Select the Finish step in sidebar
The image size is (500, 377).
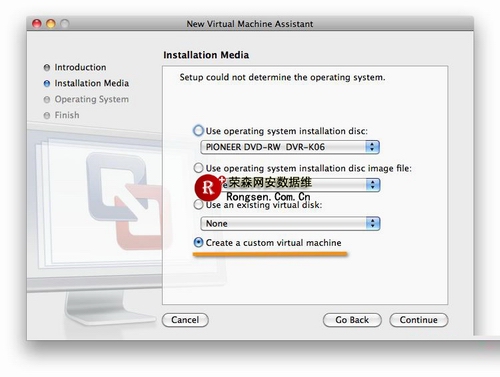click(x=67, y=115)
